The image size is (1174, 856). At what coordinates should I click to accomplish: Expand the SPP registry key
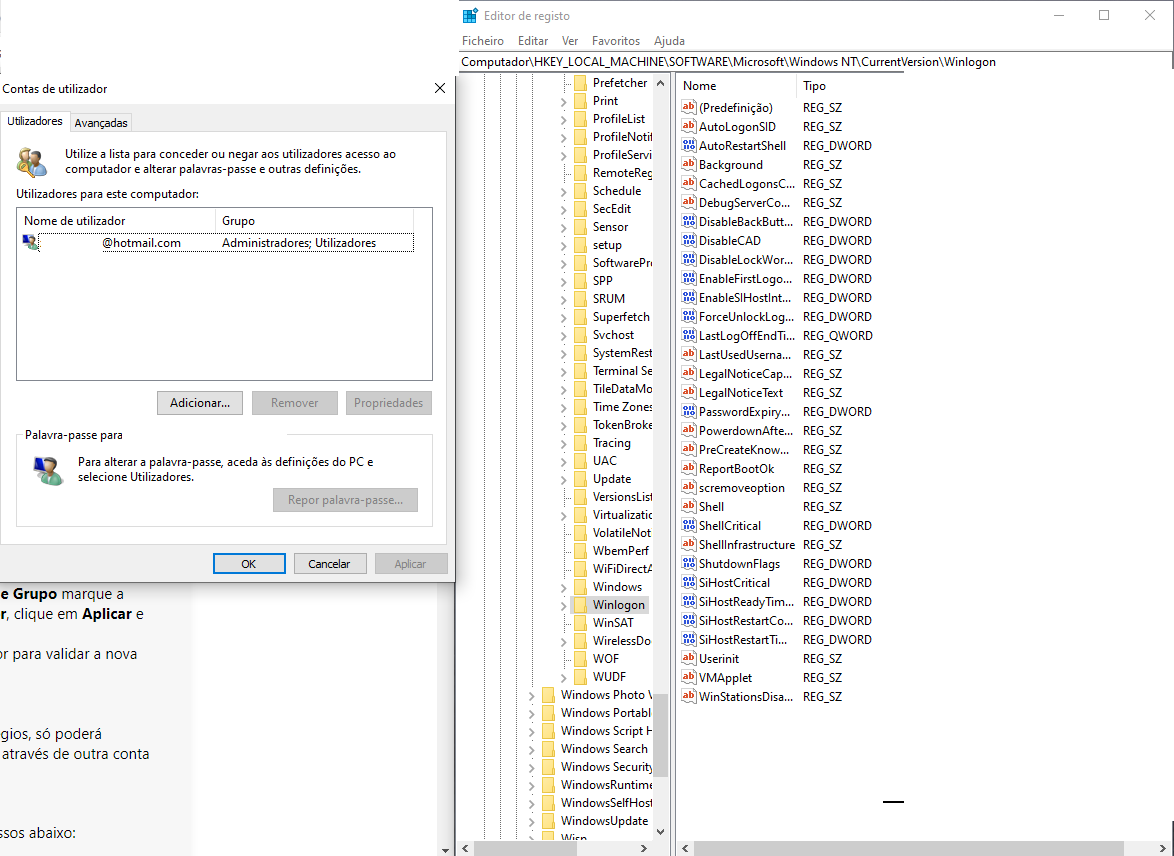(564, 281)
